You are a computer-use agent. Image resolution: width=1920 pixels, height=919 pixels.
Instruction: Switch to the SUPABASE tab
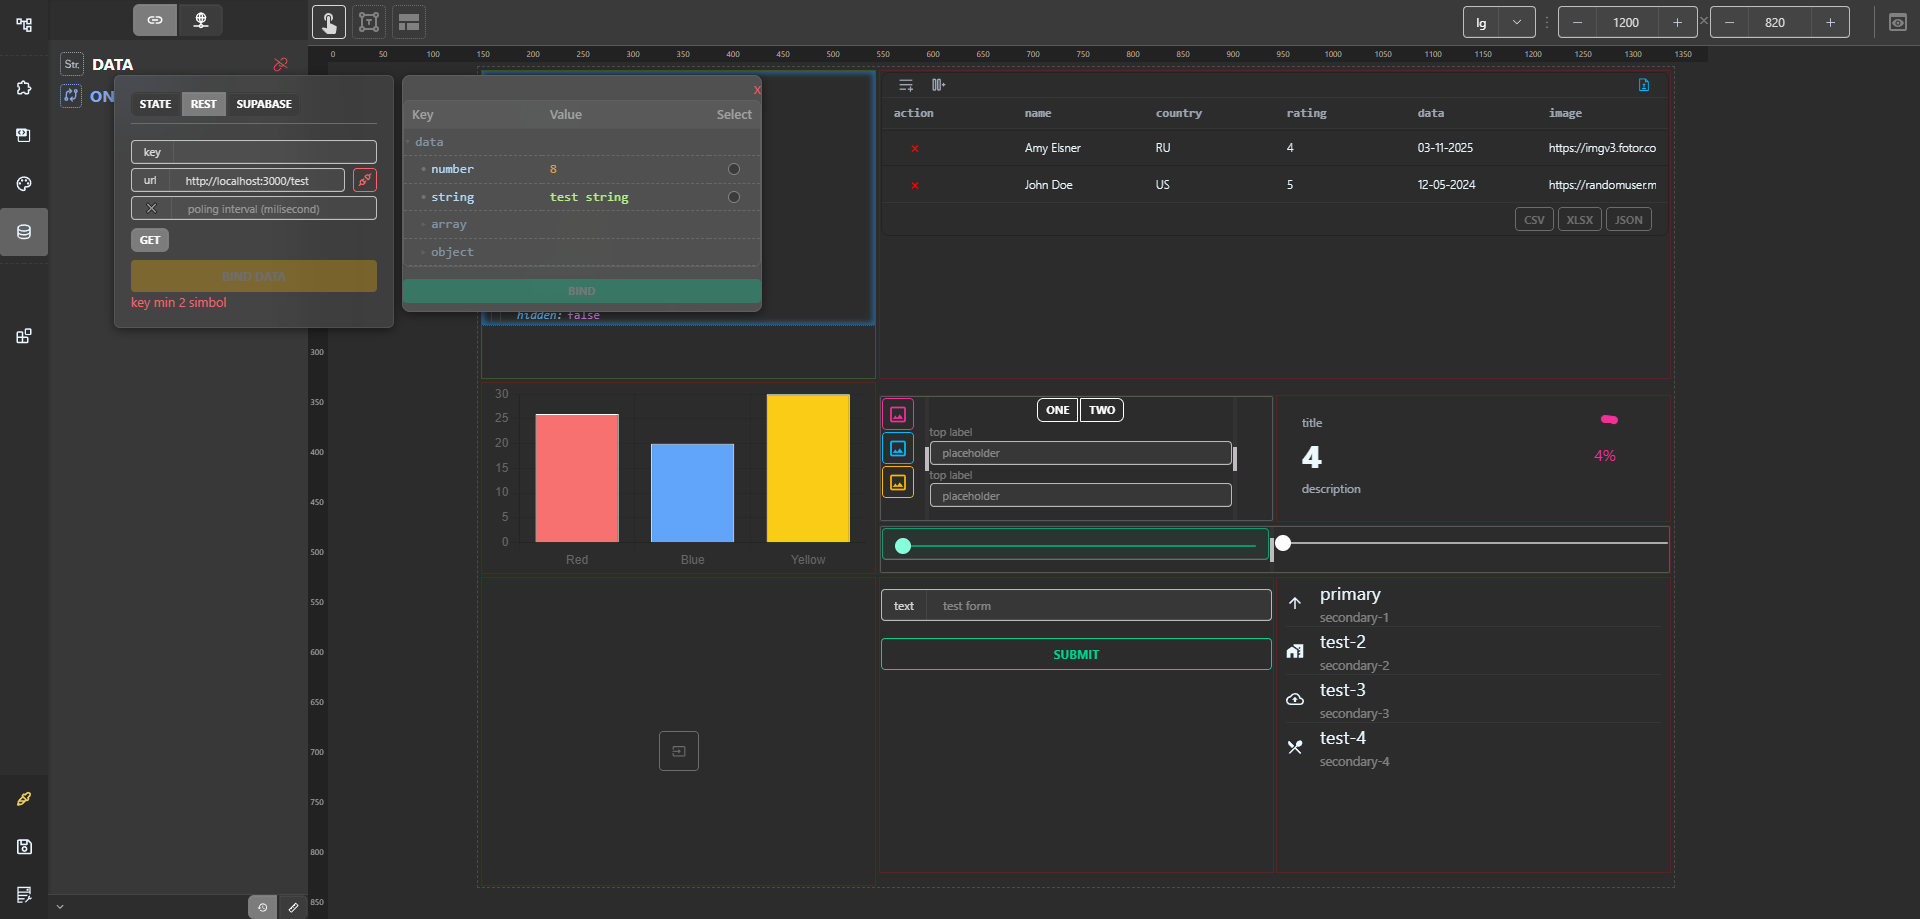[263, 103]
